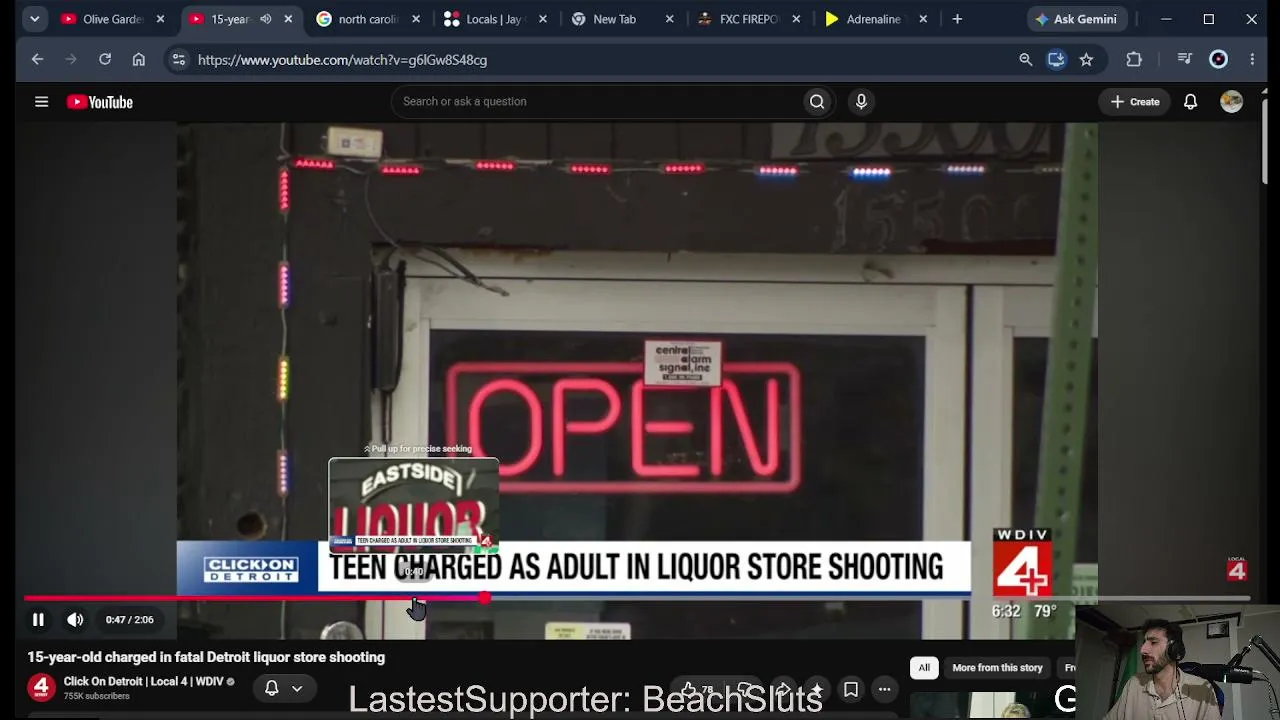Click the YouTube search magnifier button
Viewport: 1280px width, 720px height.
click(x=817, y=101)
